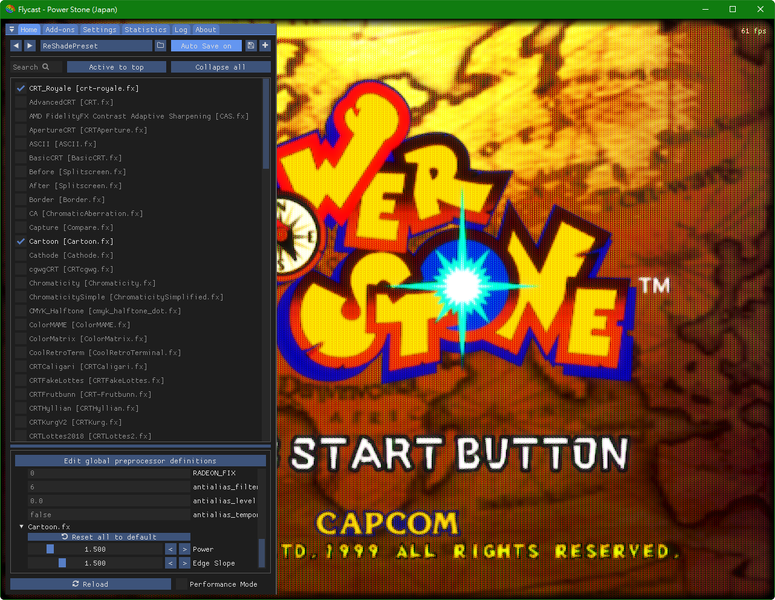Open the Add-ons tab
Screen dimensions: 775x600
coord(60,30)
